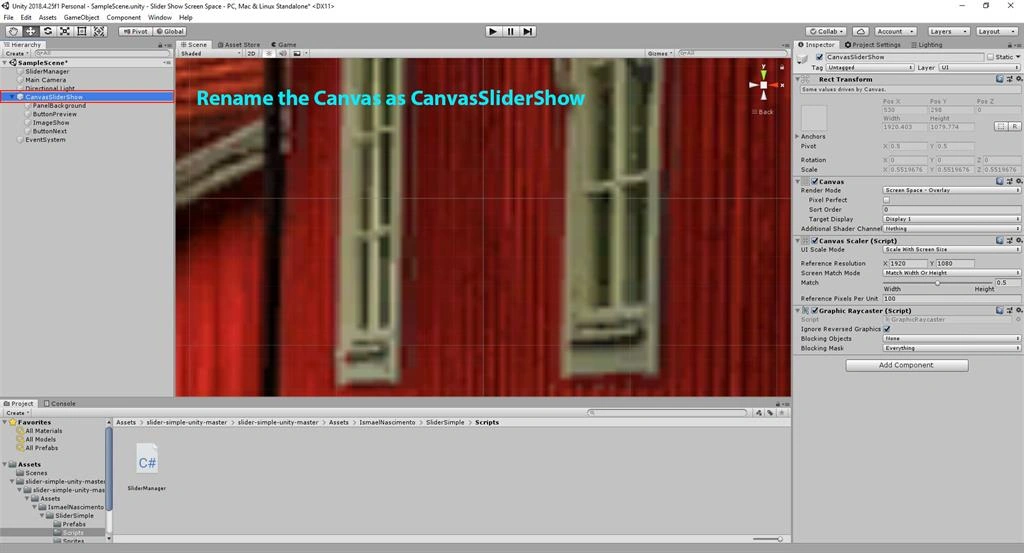
Task: Toggle Global/Local handle rotation button
Action: (x=170, y=31)
